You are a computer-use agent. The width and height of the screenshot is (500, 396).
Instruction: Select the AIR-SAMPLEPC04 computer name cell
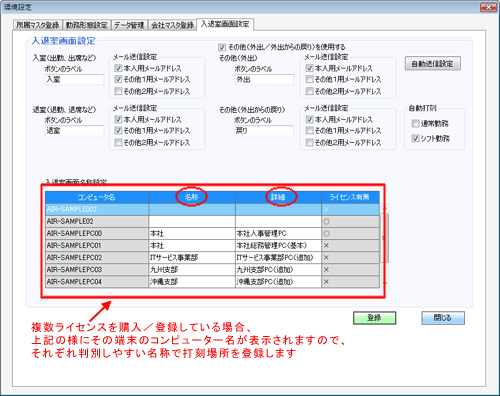point(97,282)
